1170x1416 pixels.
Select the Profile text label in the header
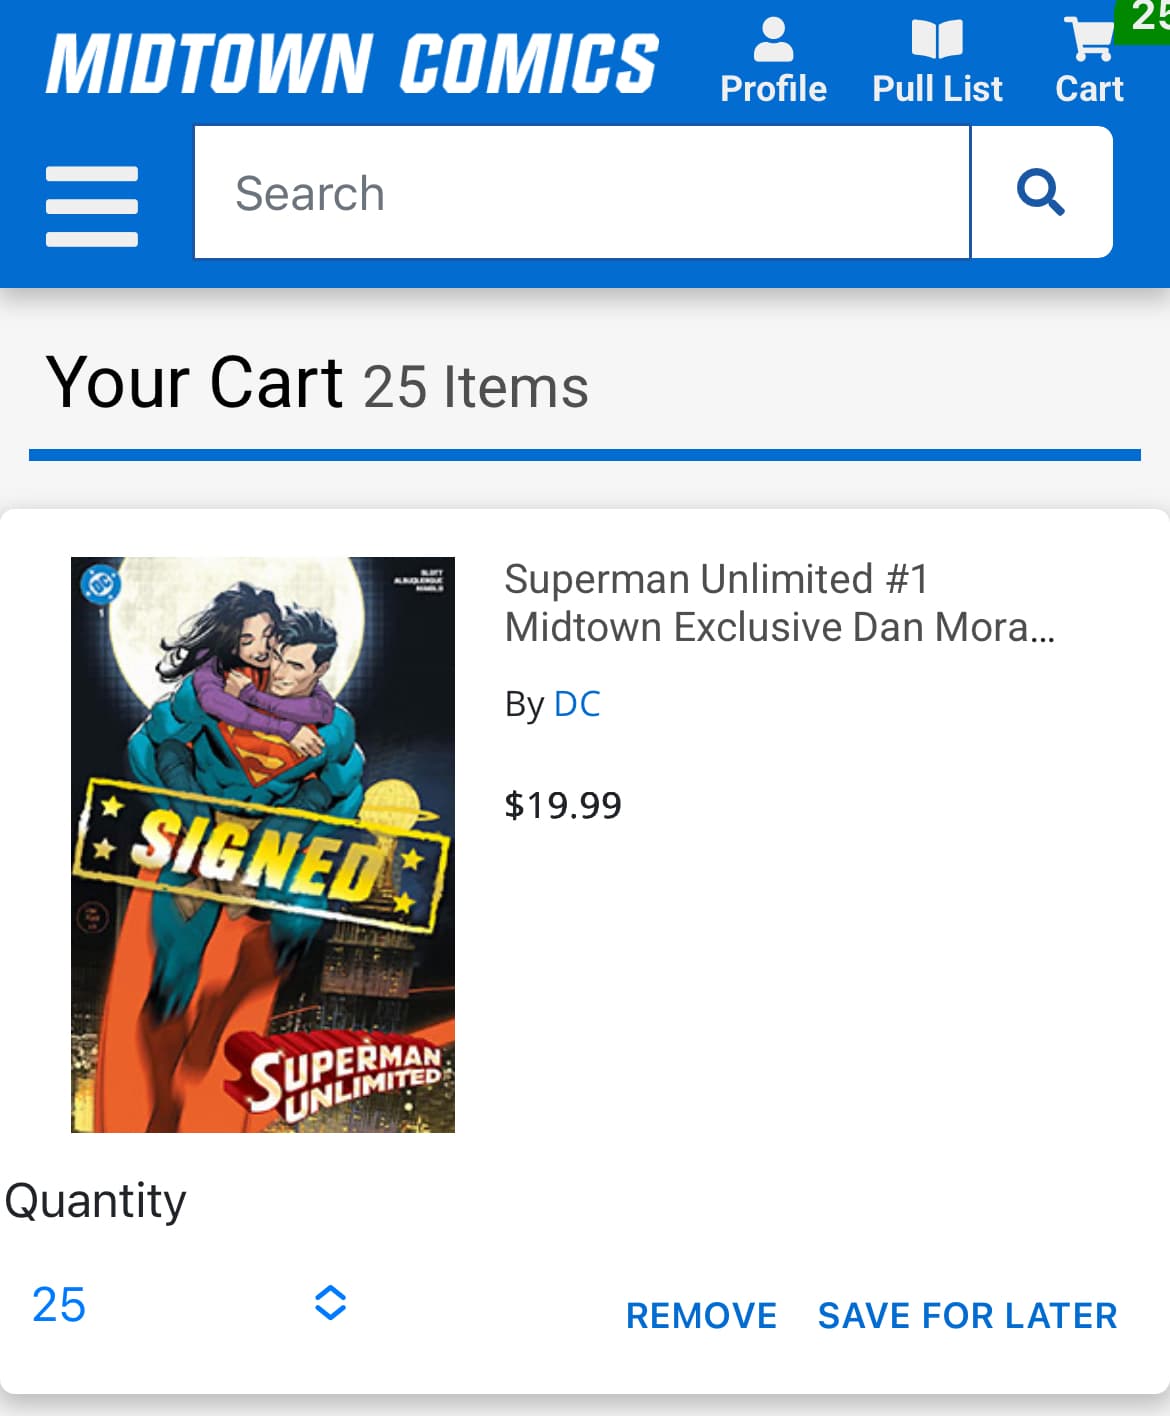pyautogui.click(x=773, y=89)
